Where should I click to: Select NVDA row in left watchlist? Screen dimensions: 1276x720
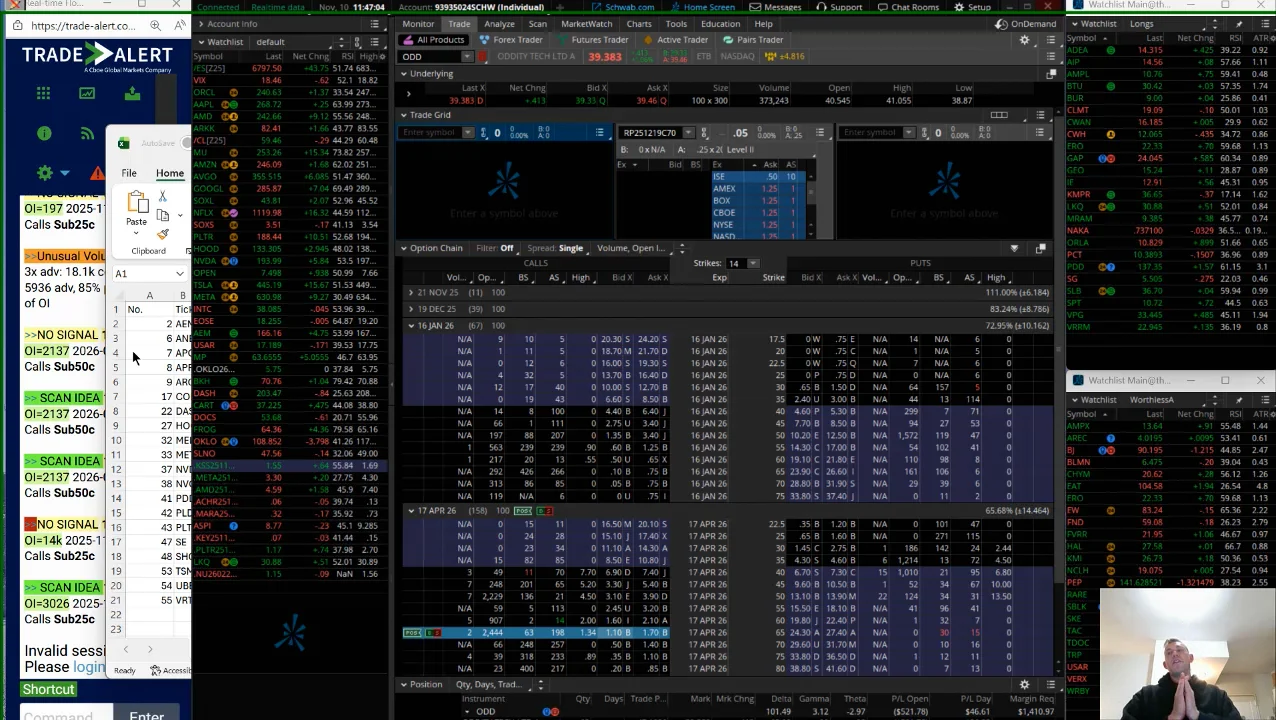[x=288, y=261]
